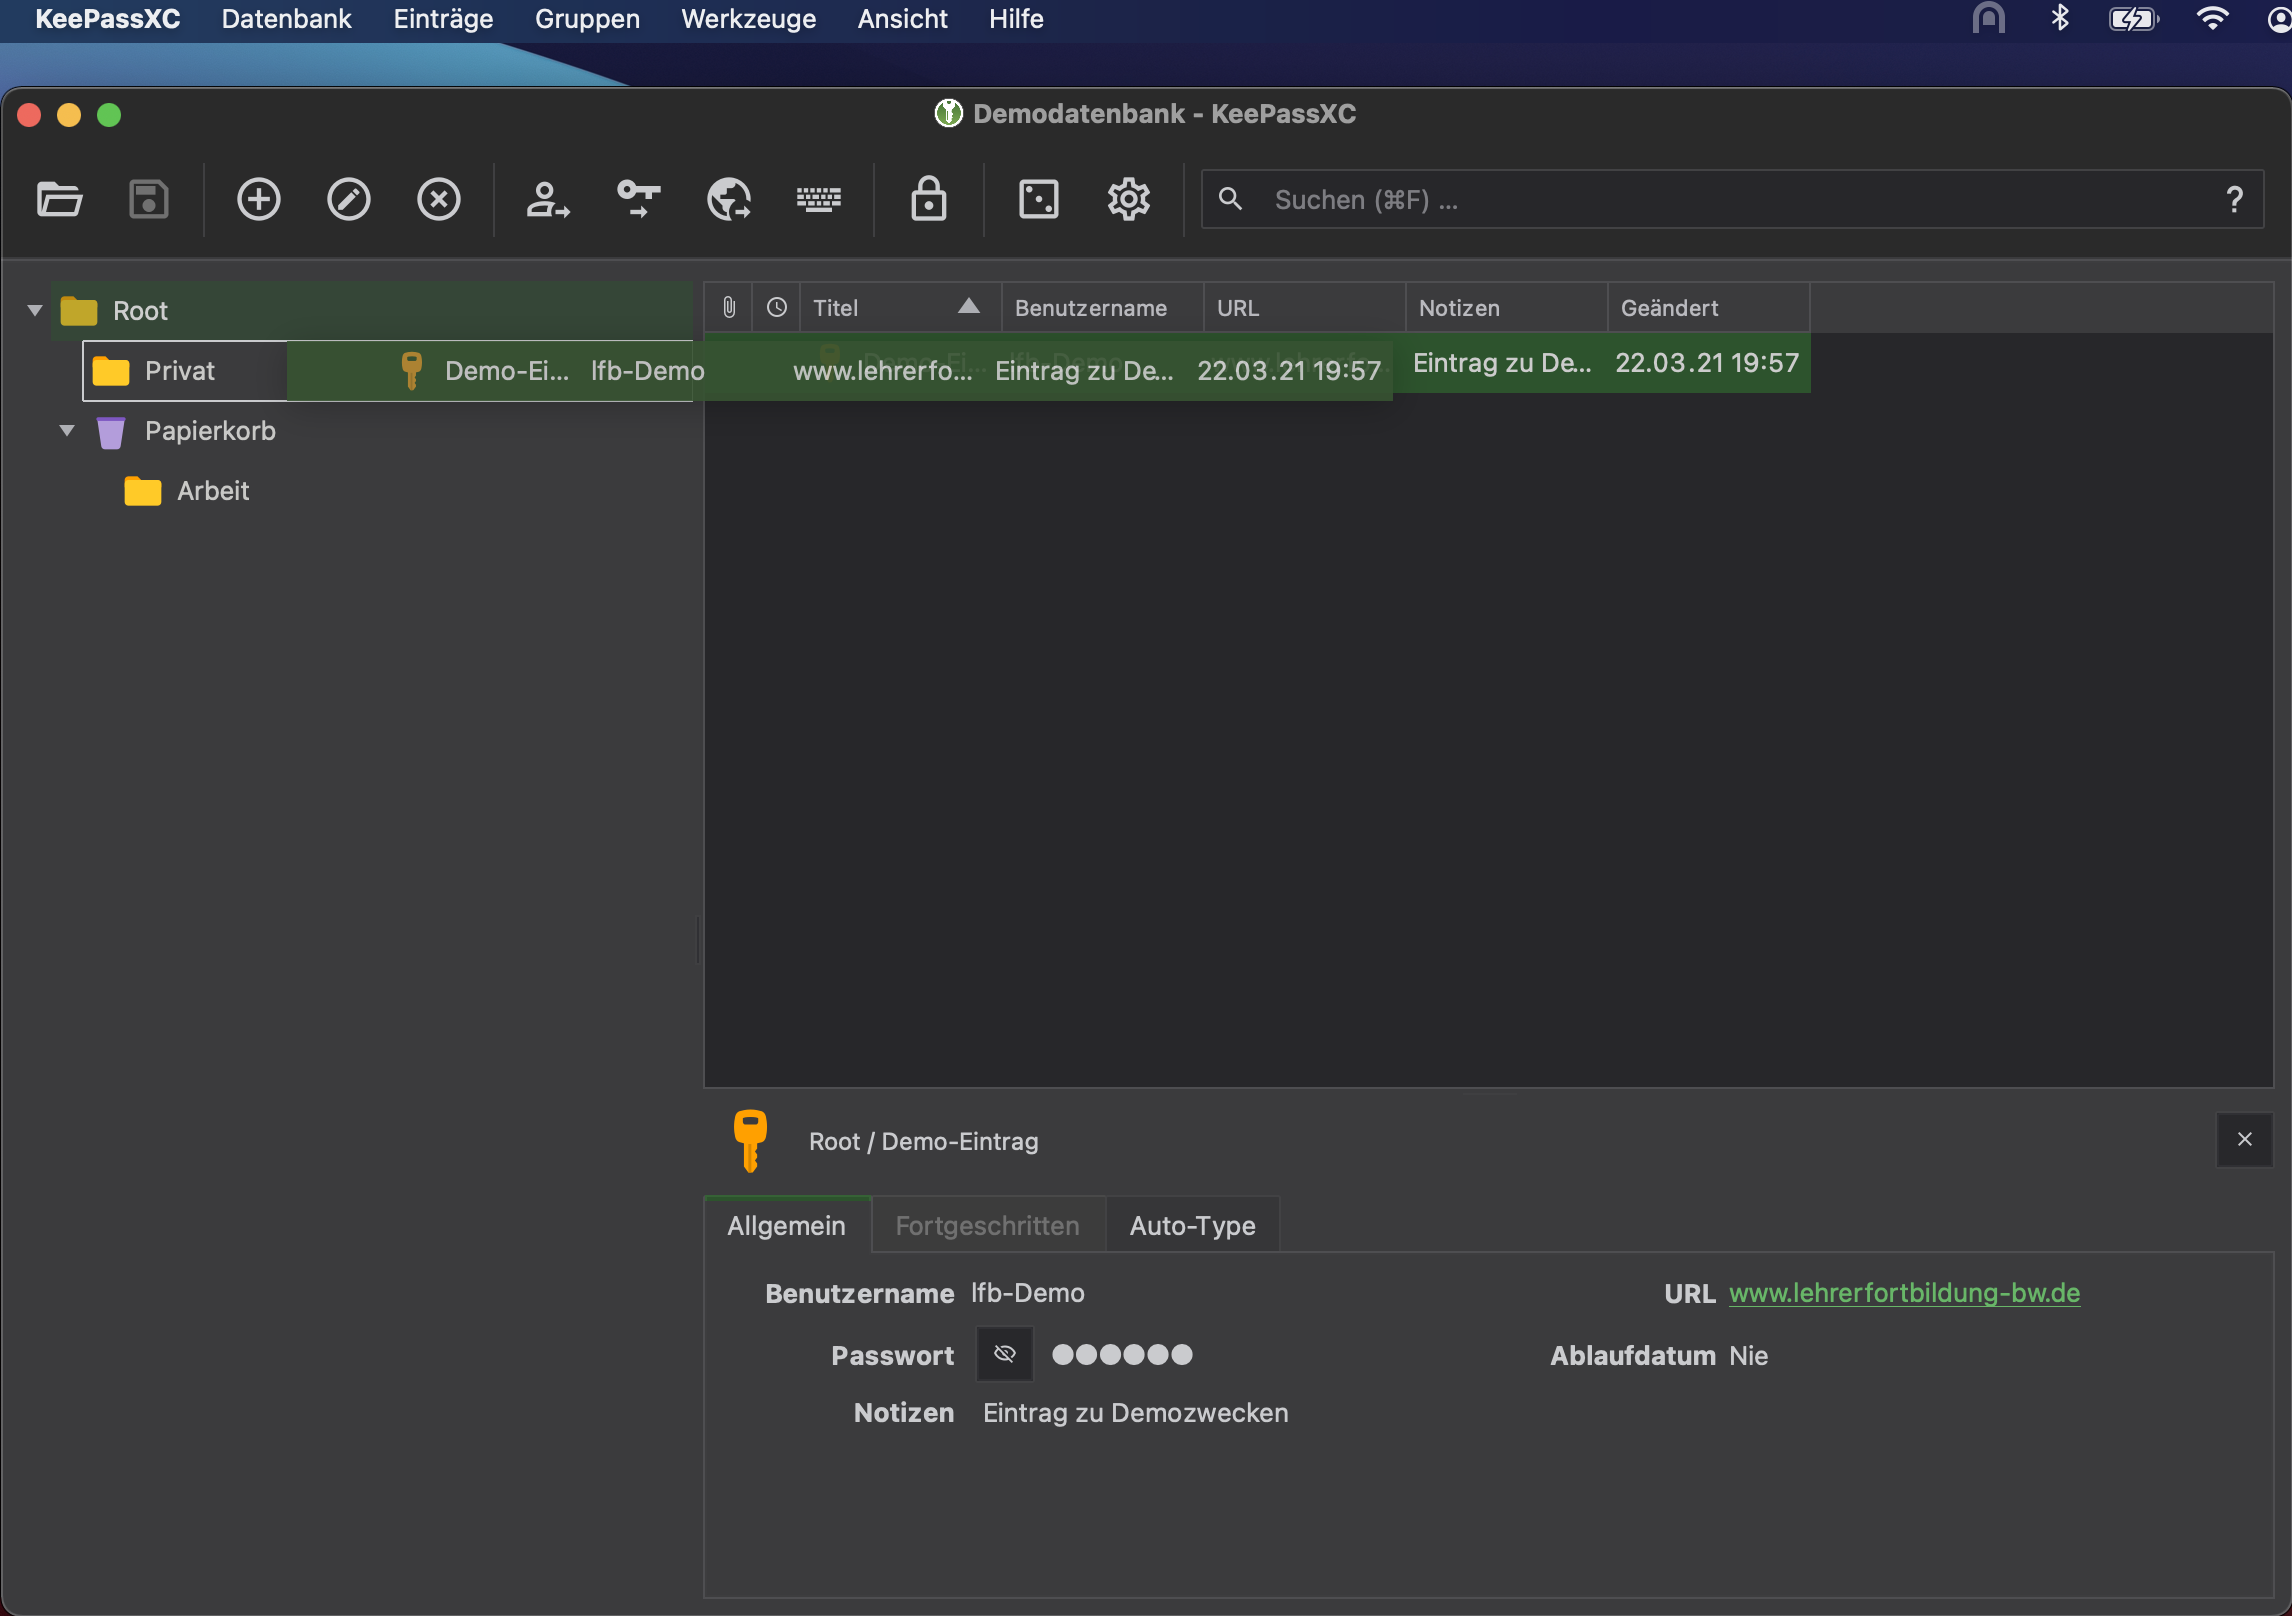
Task: Toggle password visibility eye icon
Action: click(x=1004, y=1354)
